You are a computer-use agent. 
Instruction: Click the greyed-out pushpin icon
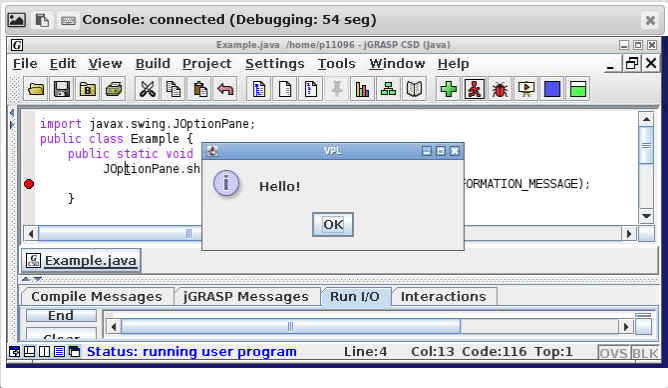(337, 89)
